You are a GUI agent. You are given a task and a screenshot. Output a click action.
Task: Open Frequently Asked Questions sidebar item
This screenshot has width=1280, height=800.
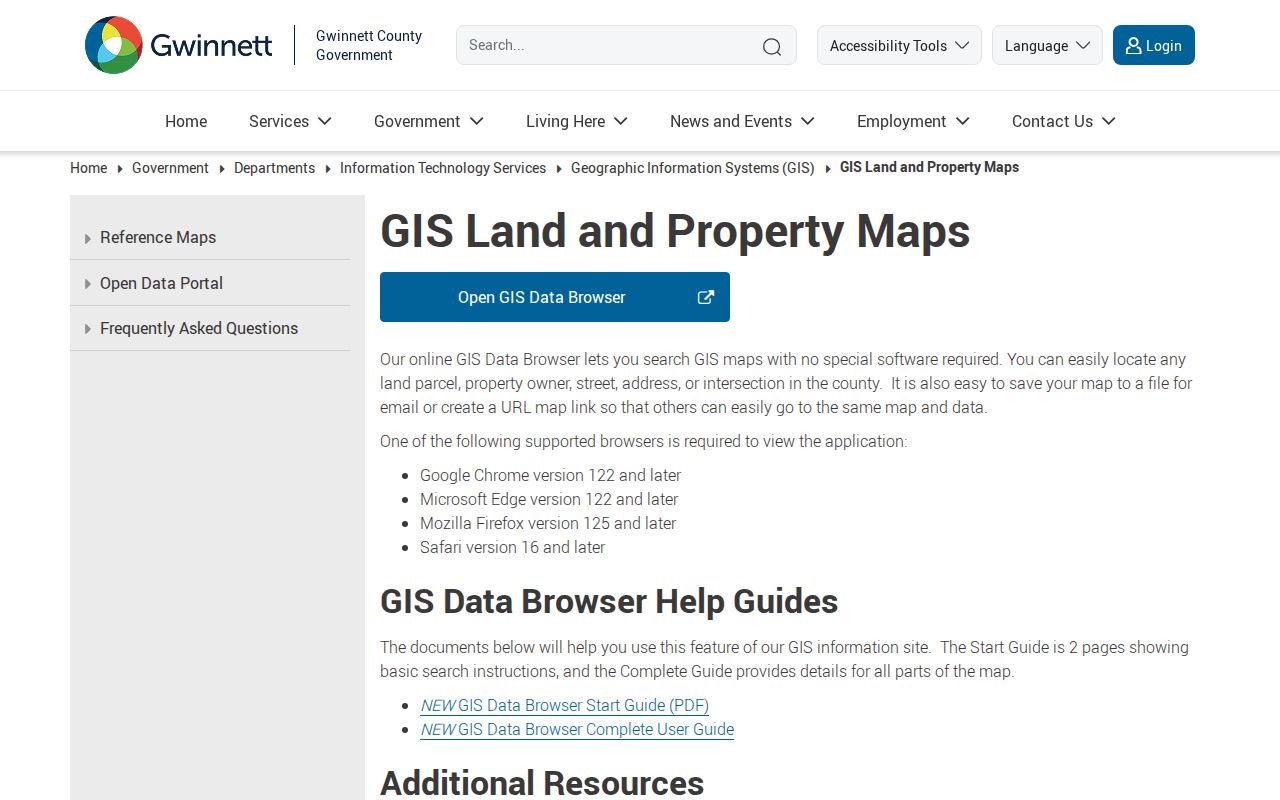pyautogui.click(x=210, y=328)
